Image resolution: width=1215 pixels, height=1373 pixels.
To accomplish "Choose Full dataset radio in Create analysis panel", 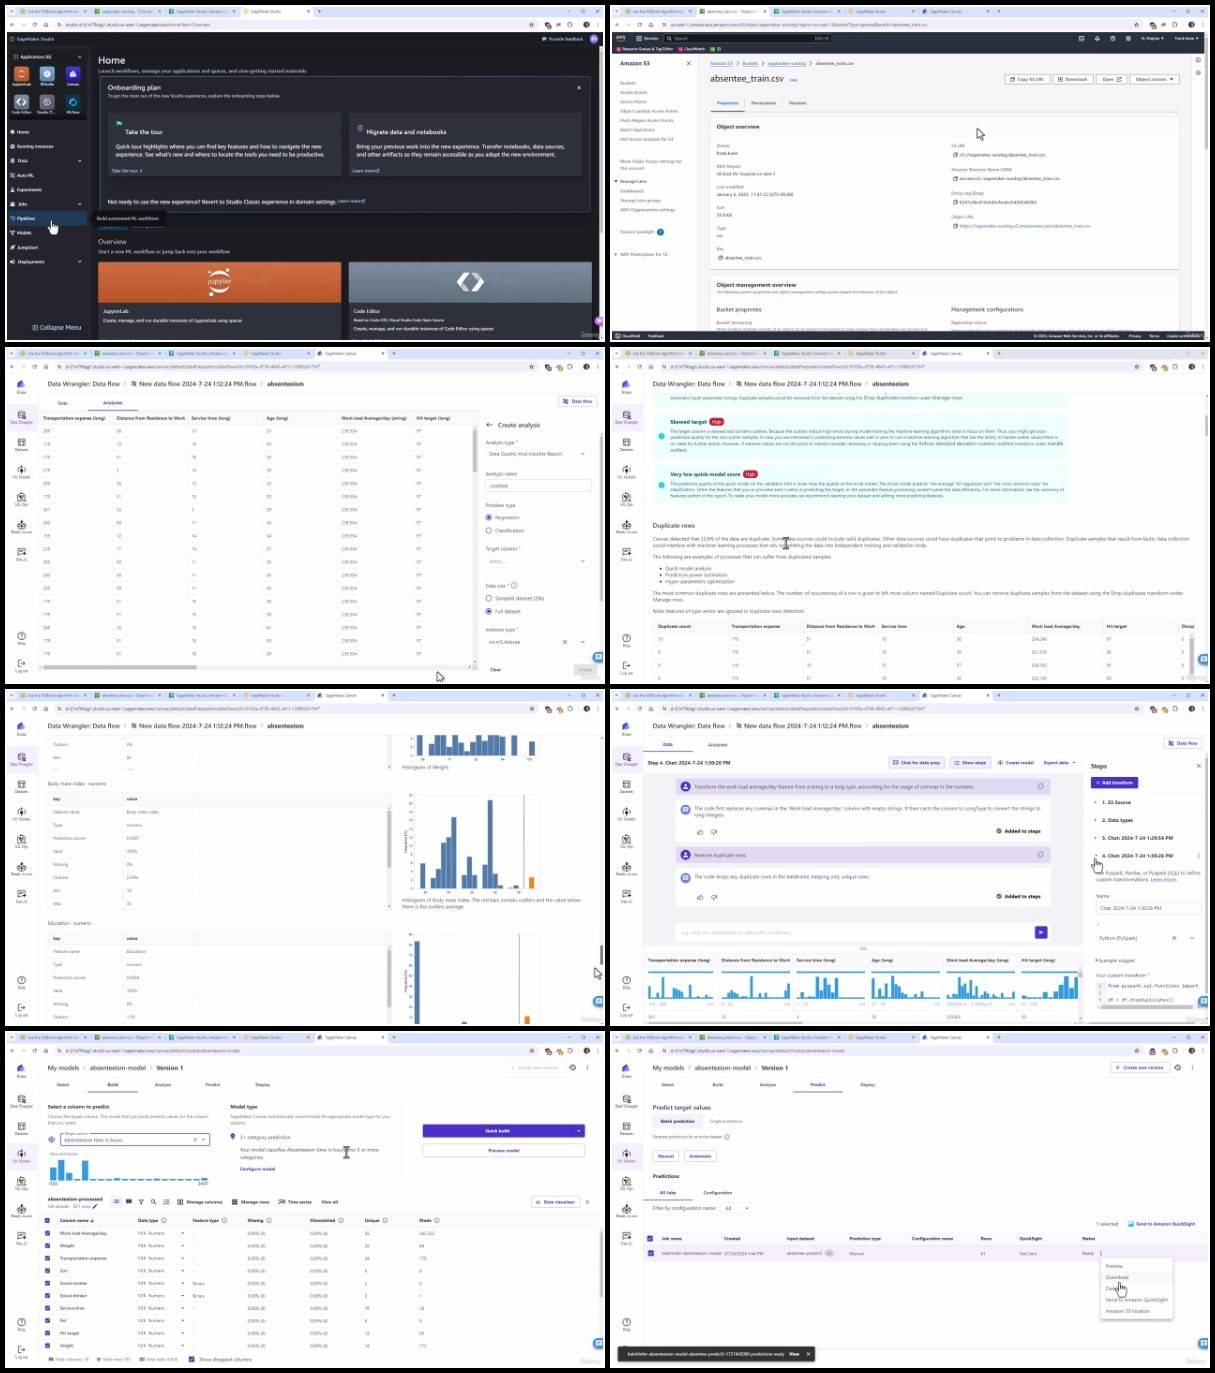I will [489, 611].
